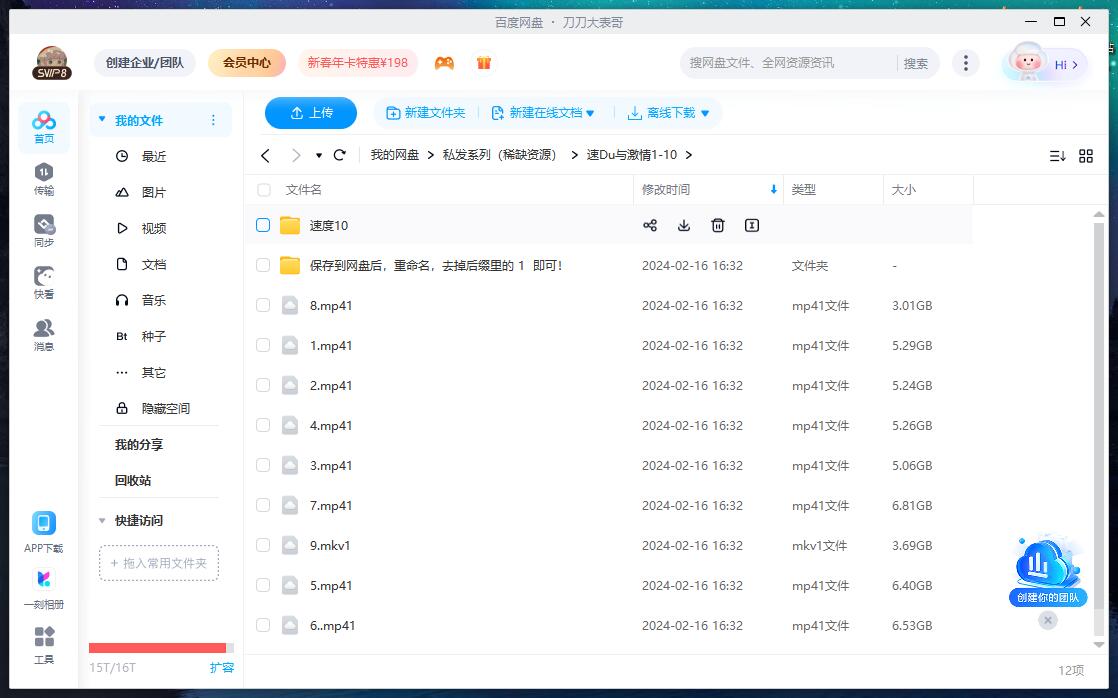Viewport: 1118px width, 698px height.
Task: Refresh the file list
Action: point(339,156)
